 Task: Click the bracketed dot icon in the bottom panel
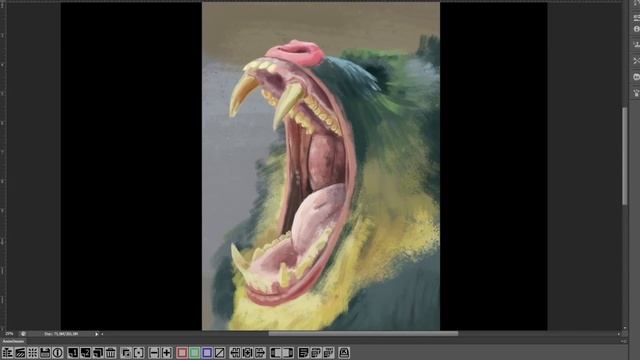[x=139, y=353]
